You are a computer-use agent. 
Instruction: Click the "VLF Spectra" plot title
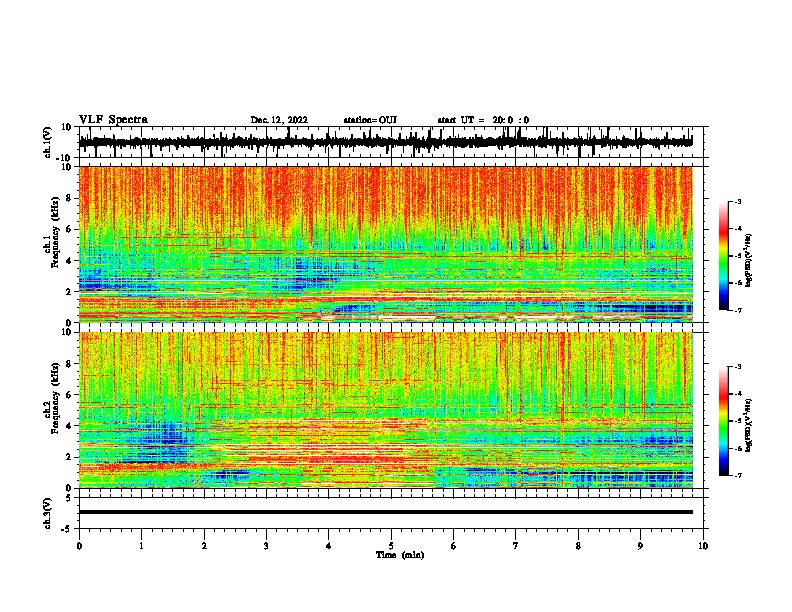pos(113,120)
